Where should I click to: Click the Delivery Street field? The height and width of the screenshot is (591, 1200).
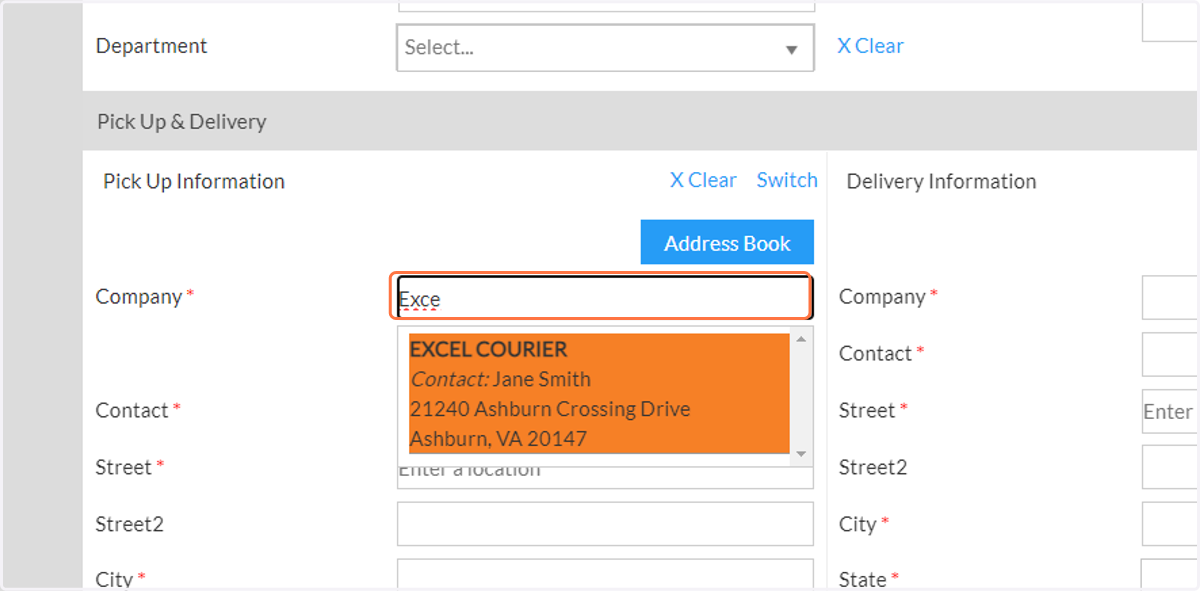click(x=1170, y=411)
